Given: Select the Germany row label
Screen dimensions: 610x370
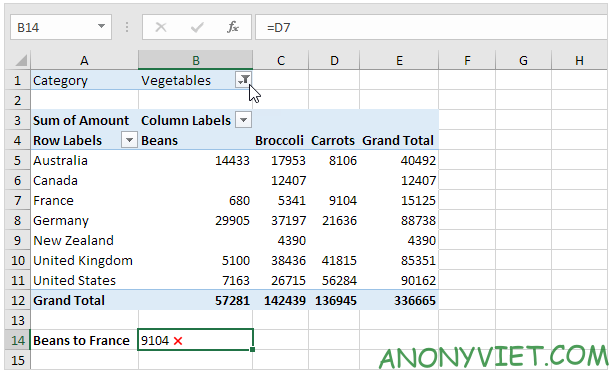Looking at the screenshot, I should [x=84, y=220].
